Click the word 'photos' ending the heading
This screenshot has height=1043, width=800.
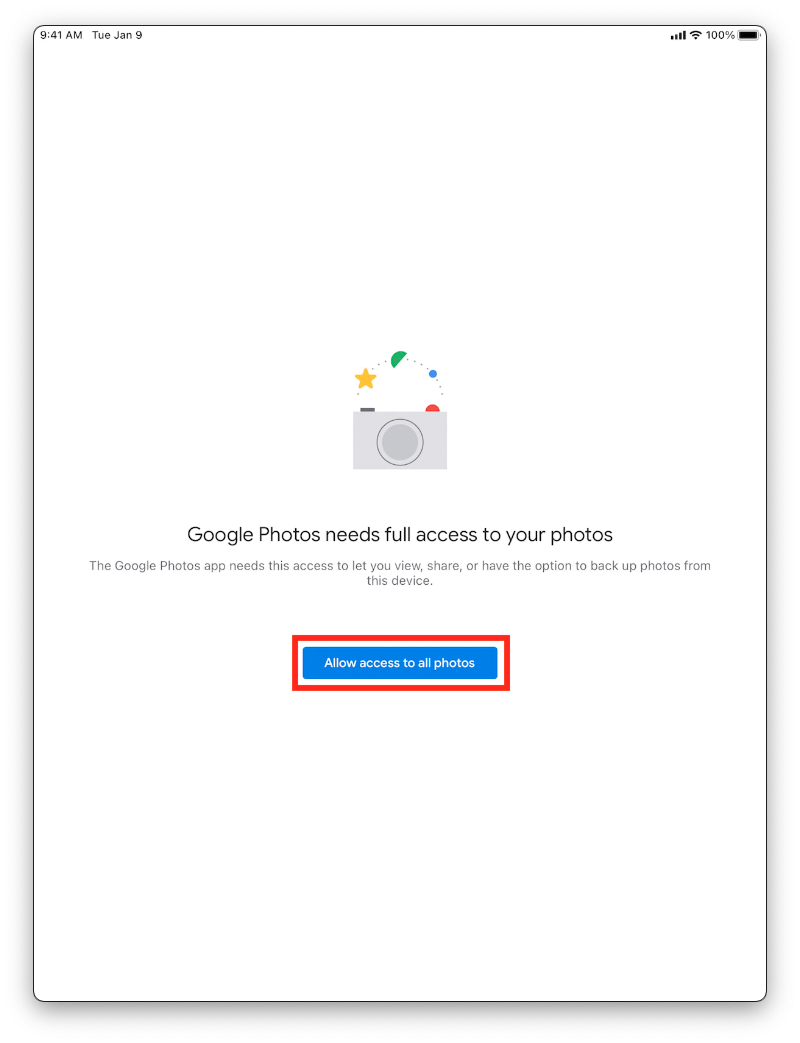click(x=582, y=536)
